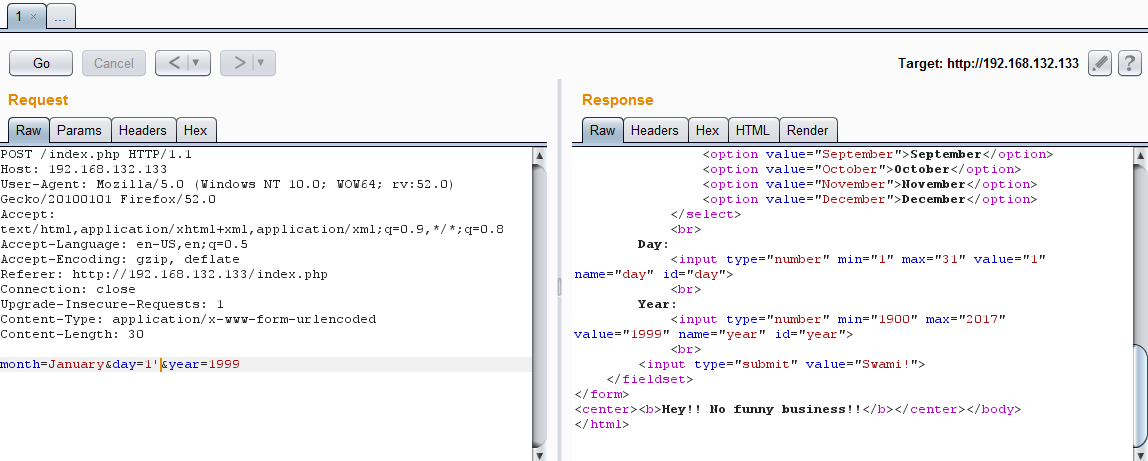Click the Accept-Encoding header line
Screen dimensions: 1148x461
pyautogui.click(x=120, y=259)
